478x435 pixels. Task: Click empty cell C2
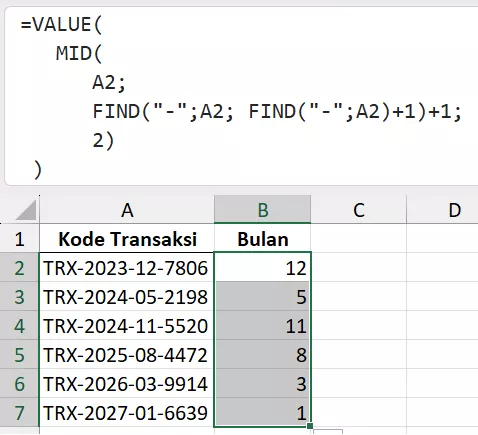click(x=359, y=267)
